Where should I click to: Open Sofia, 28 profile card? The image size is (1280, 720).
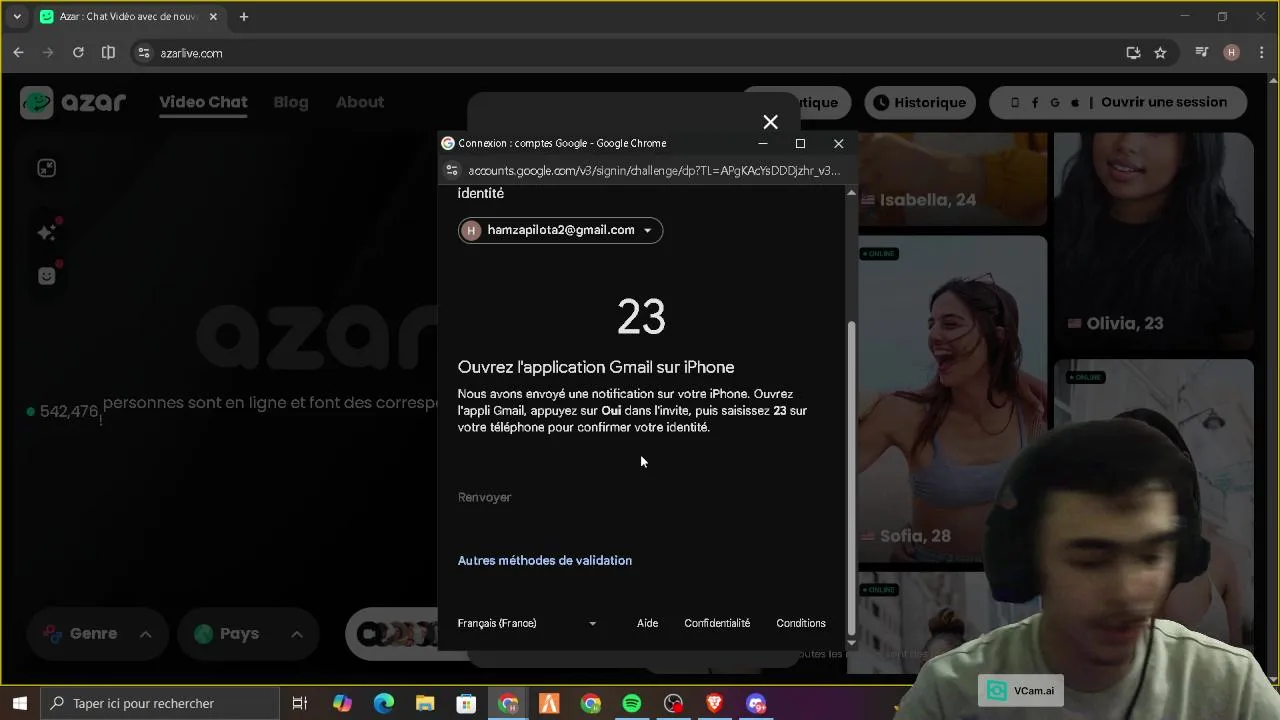[x=952, y=398]
